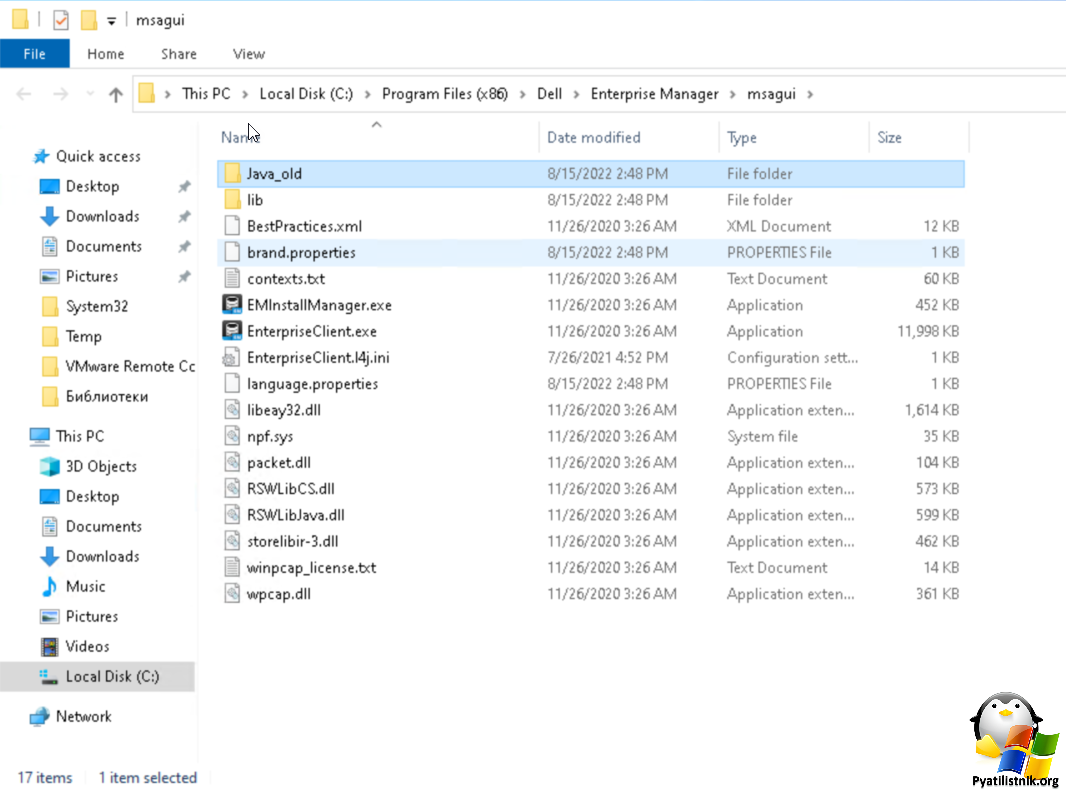
Task: Click the libeay32.dll file icon
Action: [232, 410]
